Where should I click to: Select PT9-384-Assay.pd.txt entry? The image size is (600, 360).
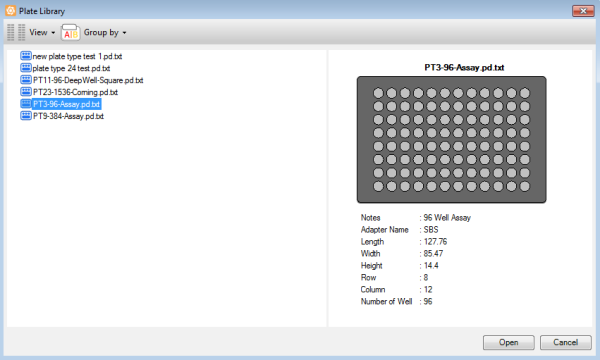[68, 116]
